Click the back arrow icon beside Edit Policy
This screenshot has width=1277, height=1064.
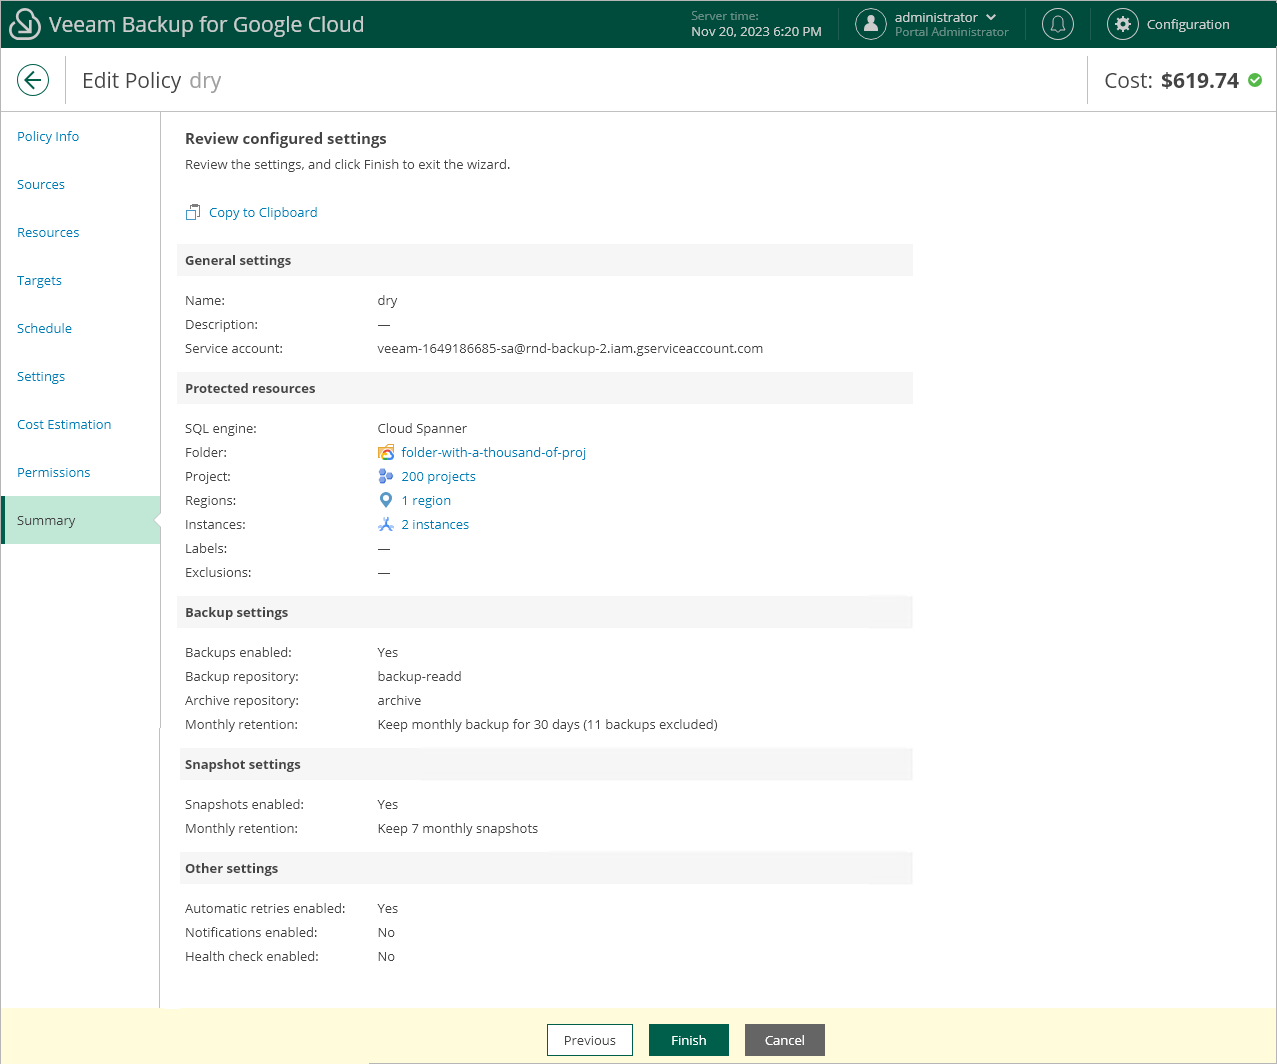tap(33, 80)
